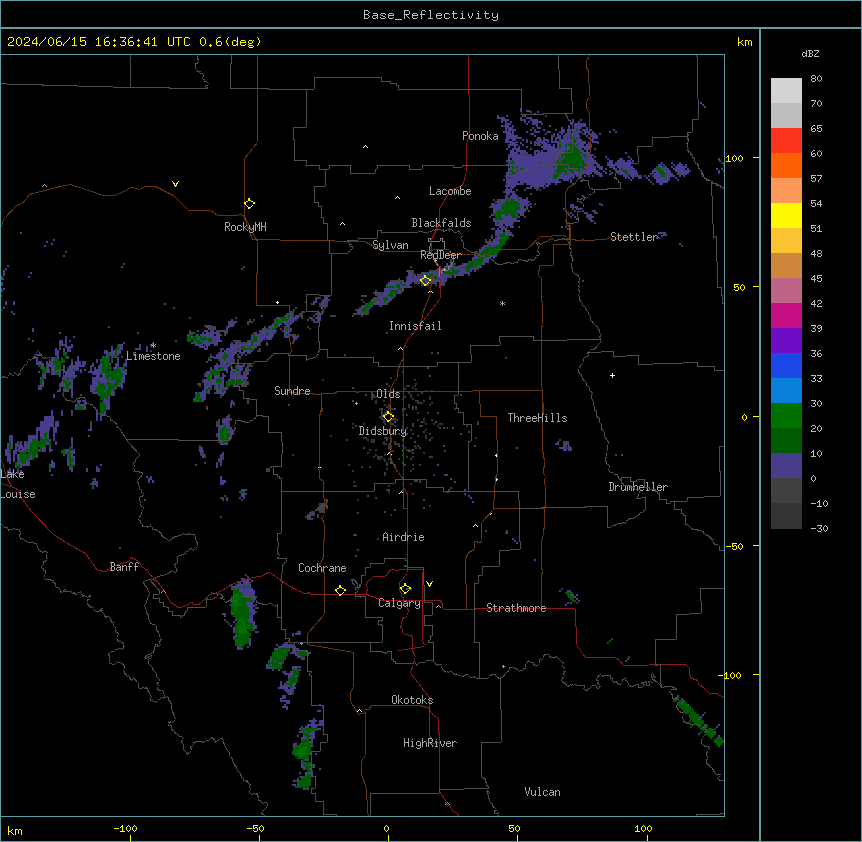Pick the orange 57-60 dBZ legend swatch
Image resolution: width=862 pixels, height=842 pixels.
coord(786,165)
